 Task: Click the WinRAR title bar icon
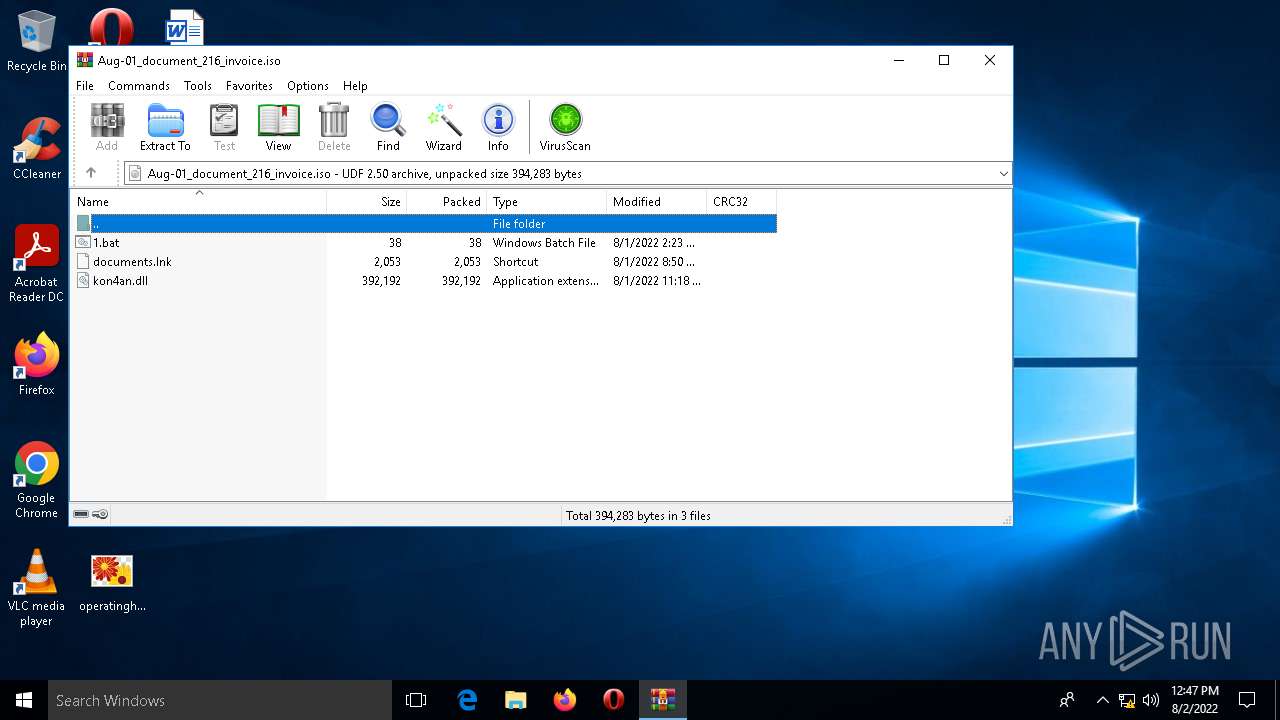[85, 60]
